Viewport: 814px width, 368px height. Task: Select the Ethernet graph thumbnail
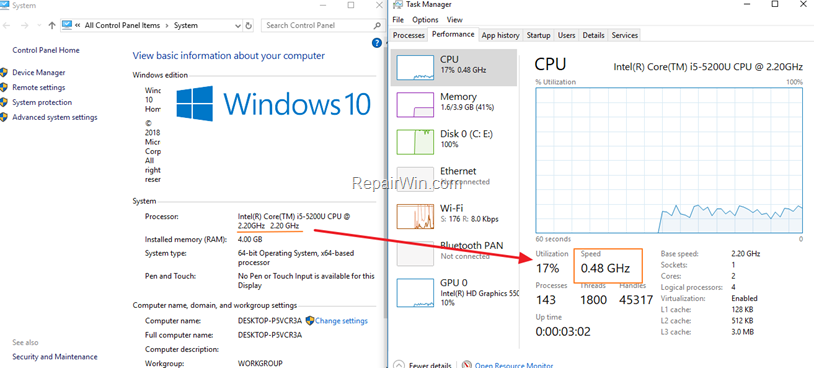[415, 179]
